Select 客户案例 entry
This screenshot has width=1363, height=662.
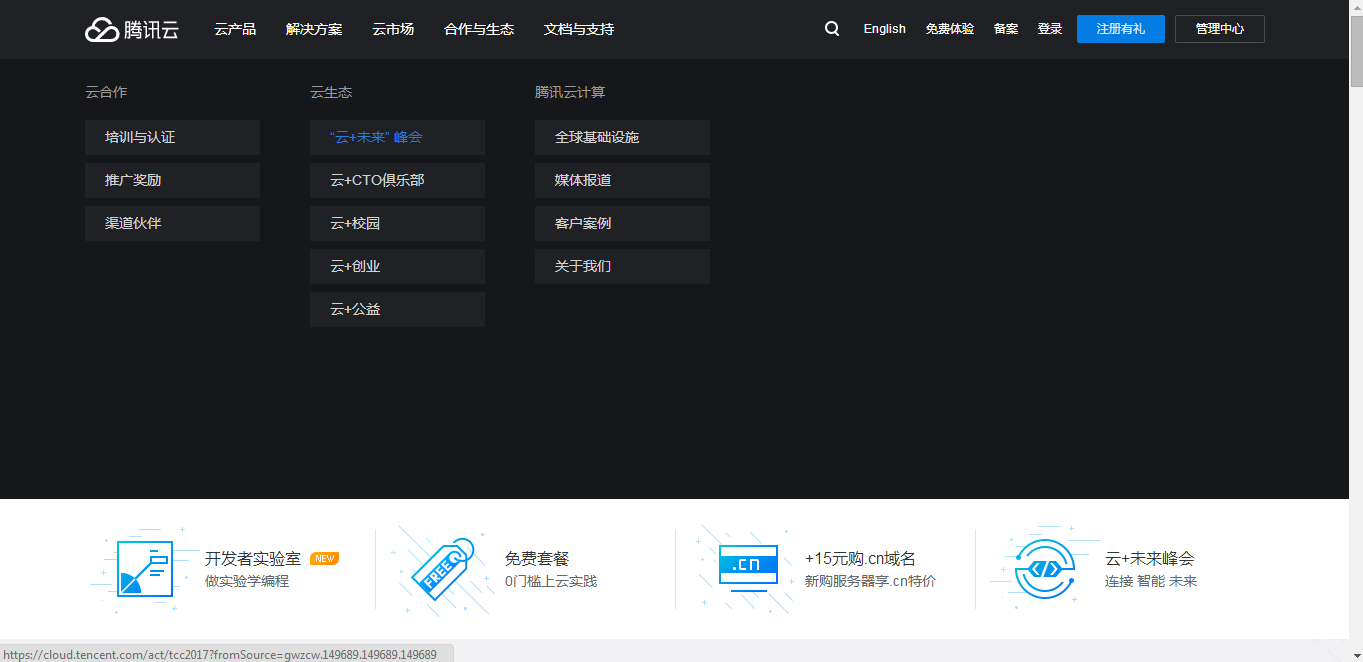622,223
